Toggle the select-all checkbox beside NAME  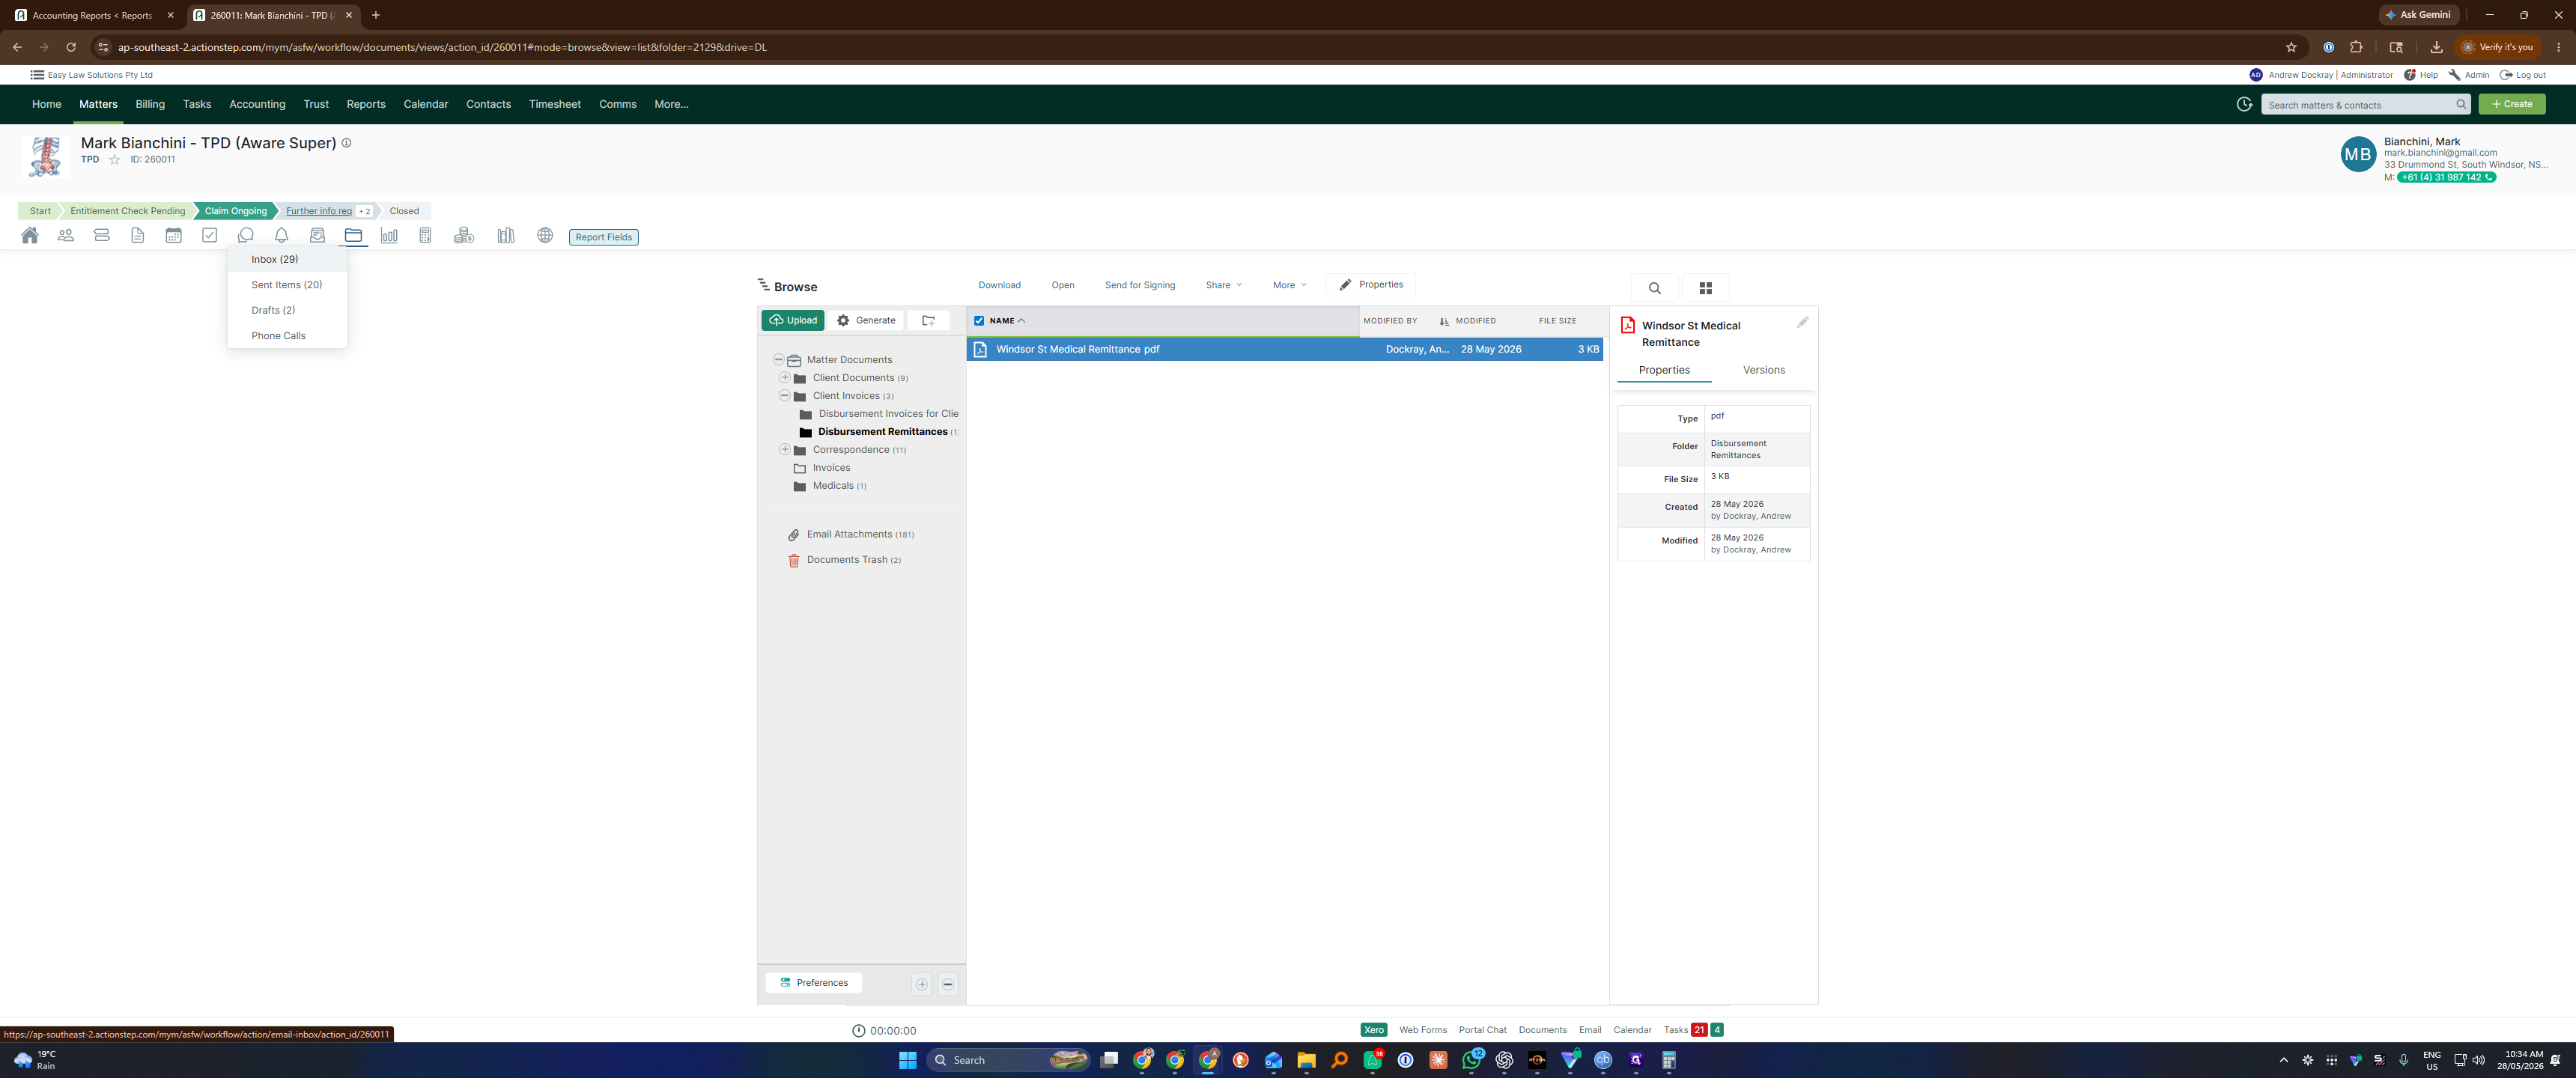click(x=979, y=321)
